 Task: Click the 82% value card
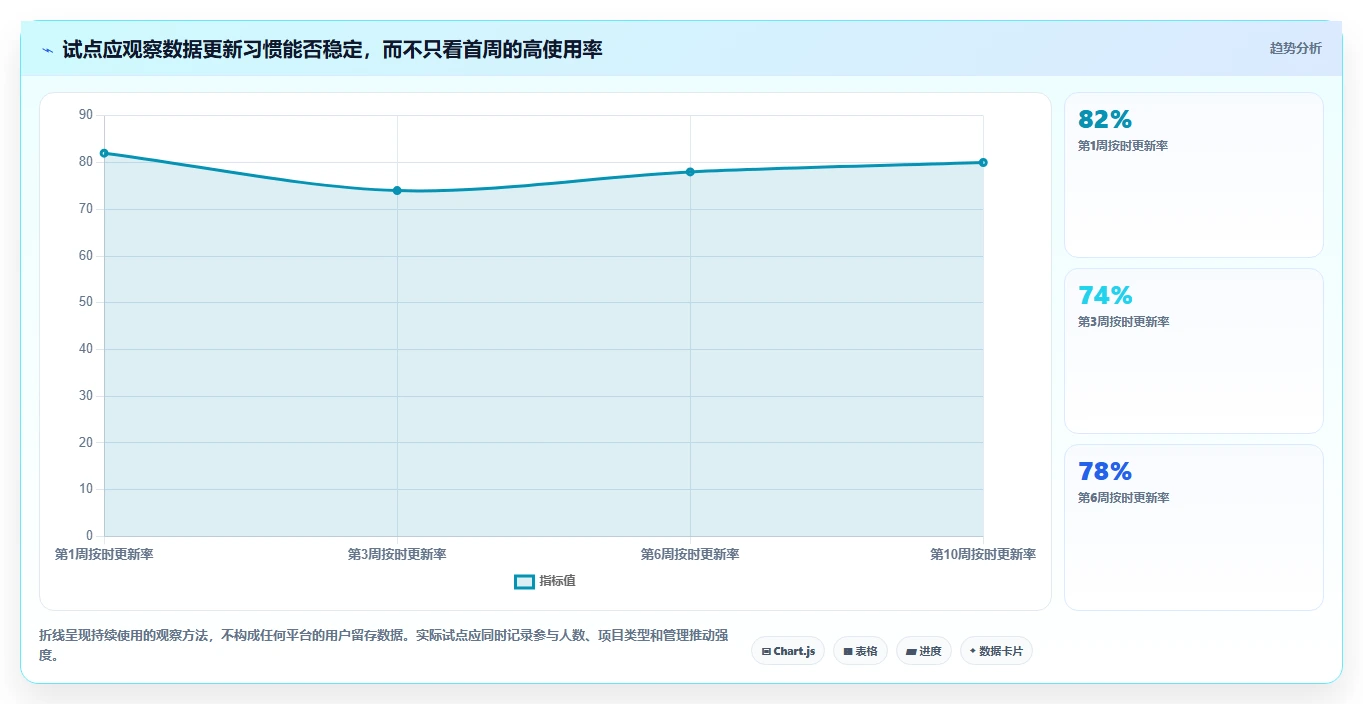(x=1194, y=175)
